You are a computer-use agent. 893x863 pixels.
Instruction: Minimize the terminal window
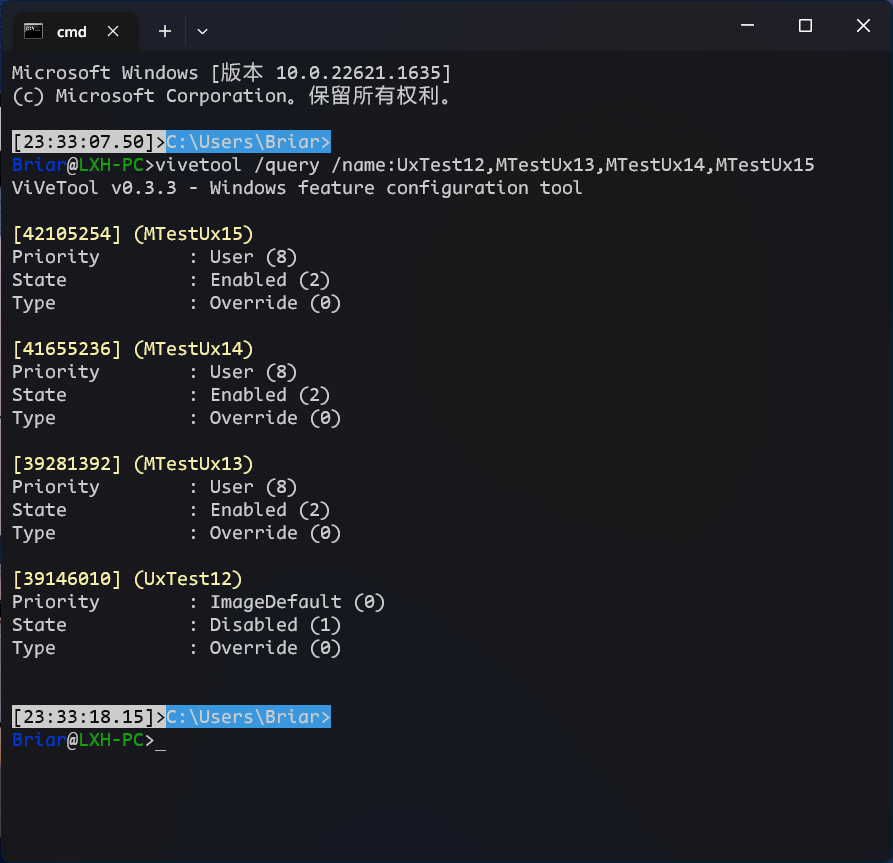pos(747,26)
